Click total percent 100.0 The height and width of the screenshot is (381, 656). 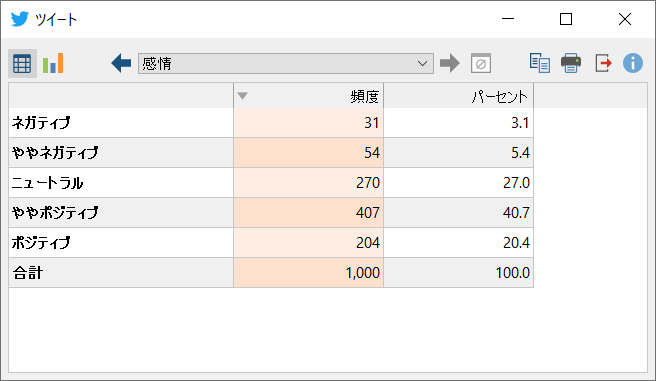(x=512, y=273)
